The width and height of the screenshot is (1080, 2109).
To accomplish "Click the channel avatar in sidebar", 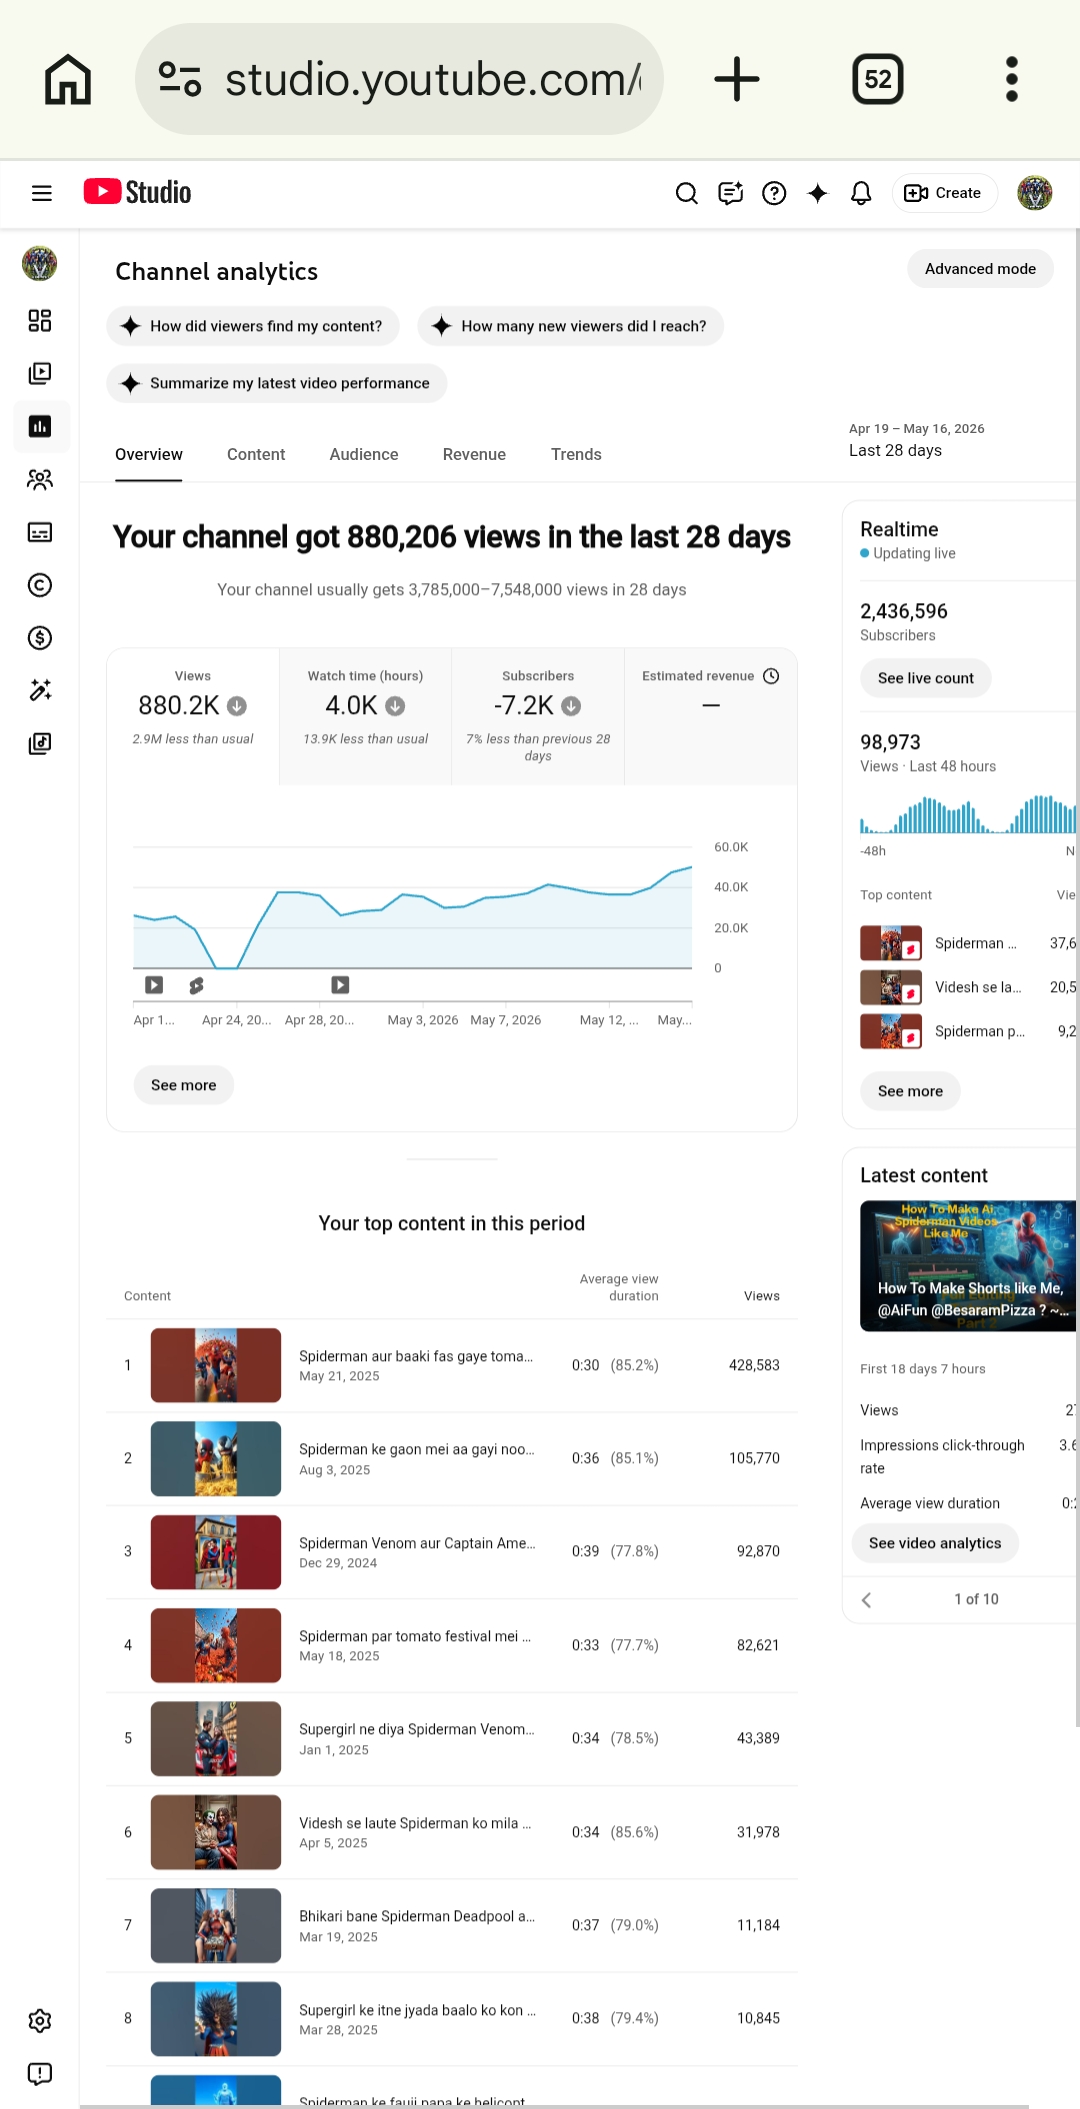I will (x=40, y=264).
